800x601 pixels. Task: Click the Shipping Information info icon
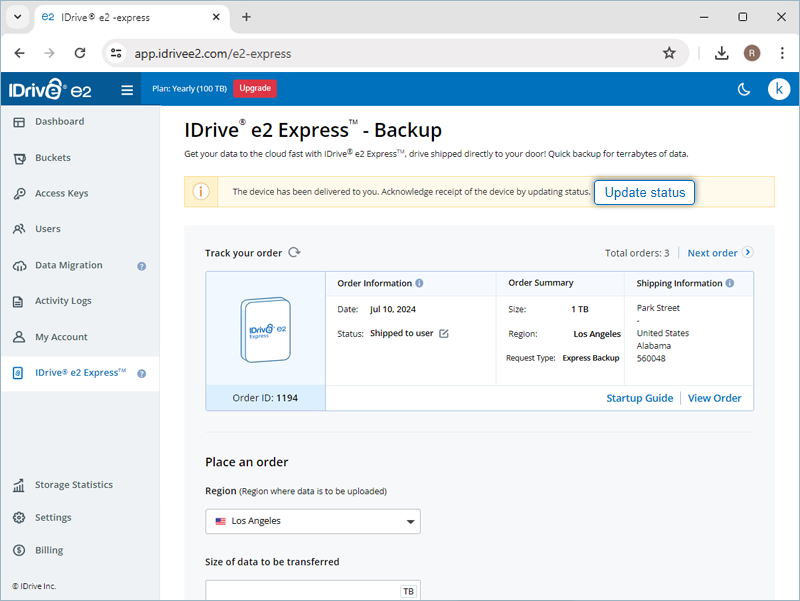coord(730,283)
